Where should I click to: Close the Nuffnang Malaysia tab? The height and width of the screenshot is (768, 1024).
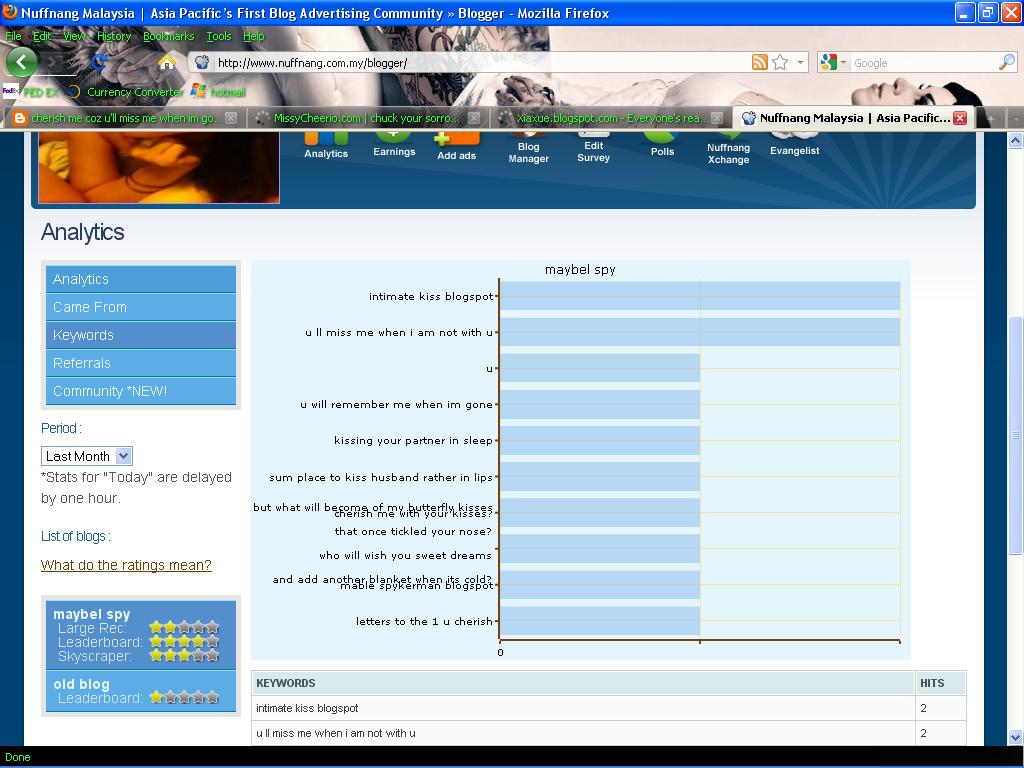tap(960, 118)
